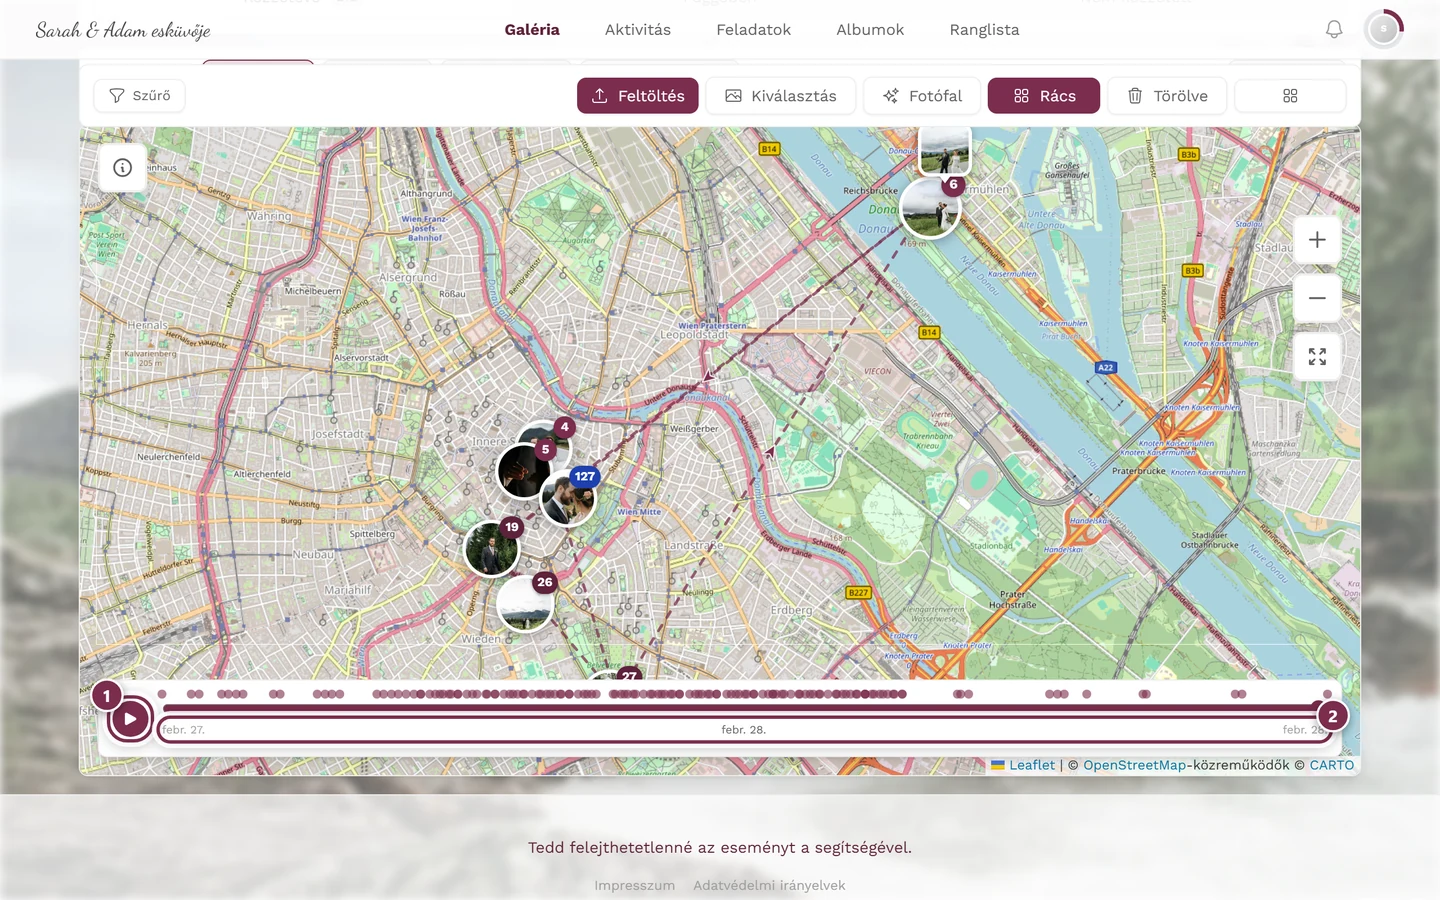Open Adatvédelmi irányelvek privacy link

(x=769, y=885)
